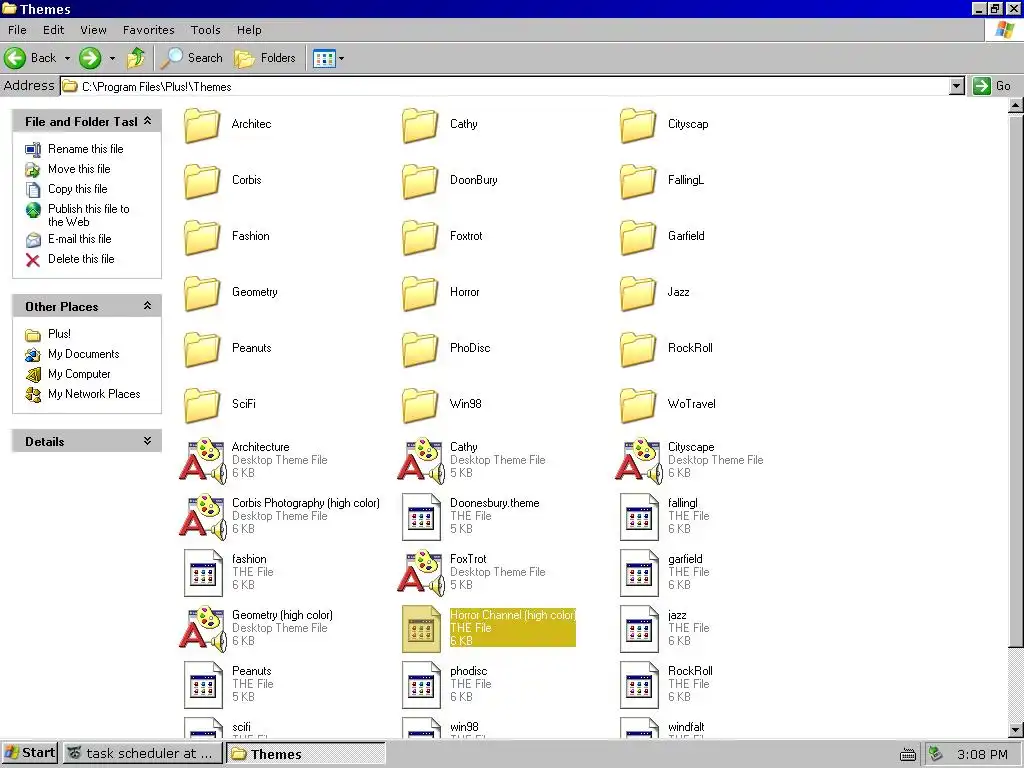Select the Cityscap folder icon

pyautogui.click(x=638, y=125)
